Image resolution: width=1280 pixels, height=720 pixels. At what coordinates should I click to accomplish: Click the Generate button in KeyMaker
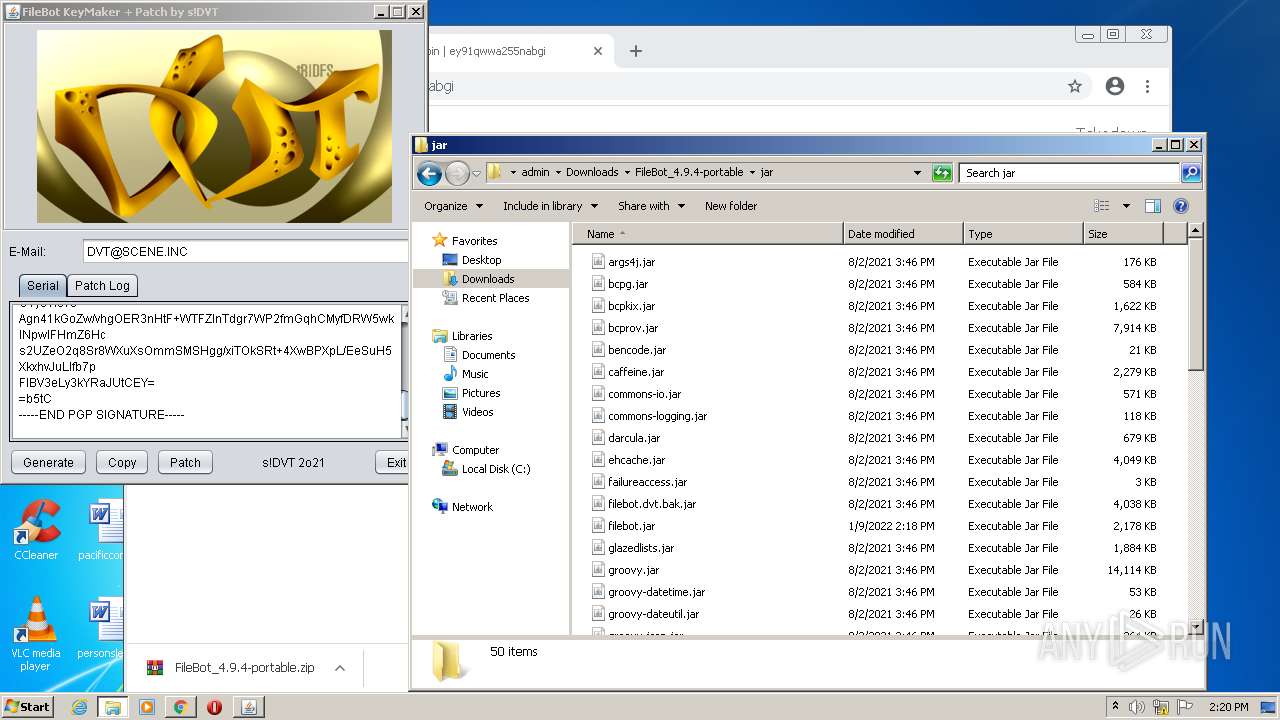48,462
